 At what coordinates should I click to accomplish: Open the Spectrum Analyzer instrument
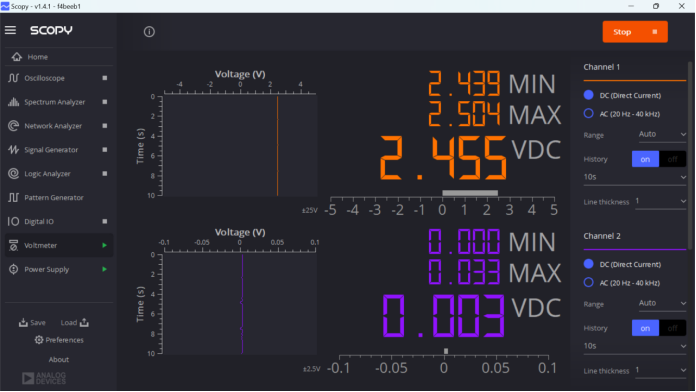(x=59, y=102)
